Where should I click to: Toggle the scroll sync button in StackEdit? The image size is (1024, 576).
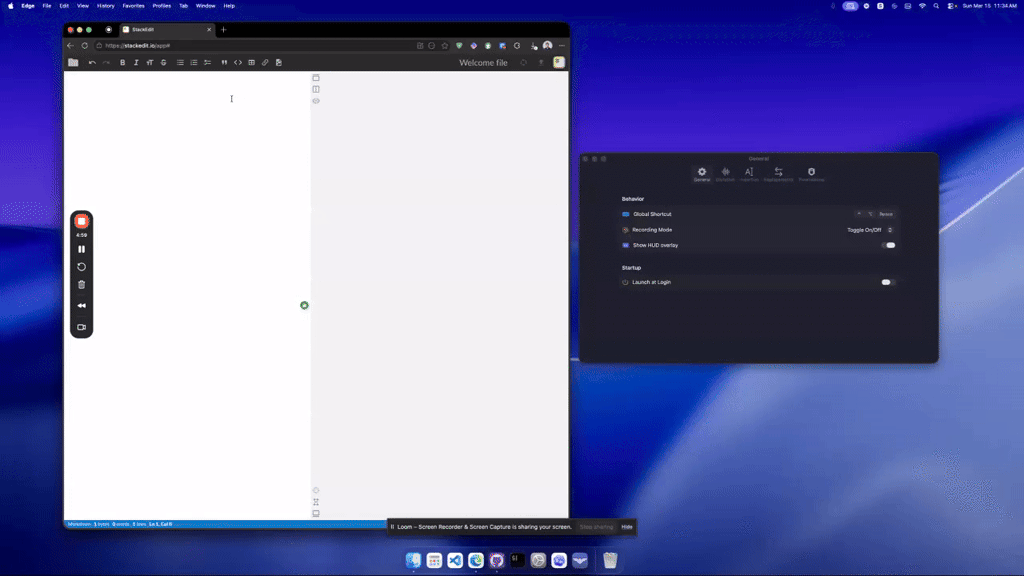pyautogui.click(x=316, y=502)
